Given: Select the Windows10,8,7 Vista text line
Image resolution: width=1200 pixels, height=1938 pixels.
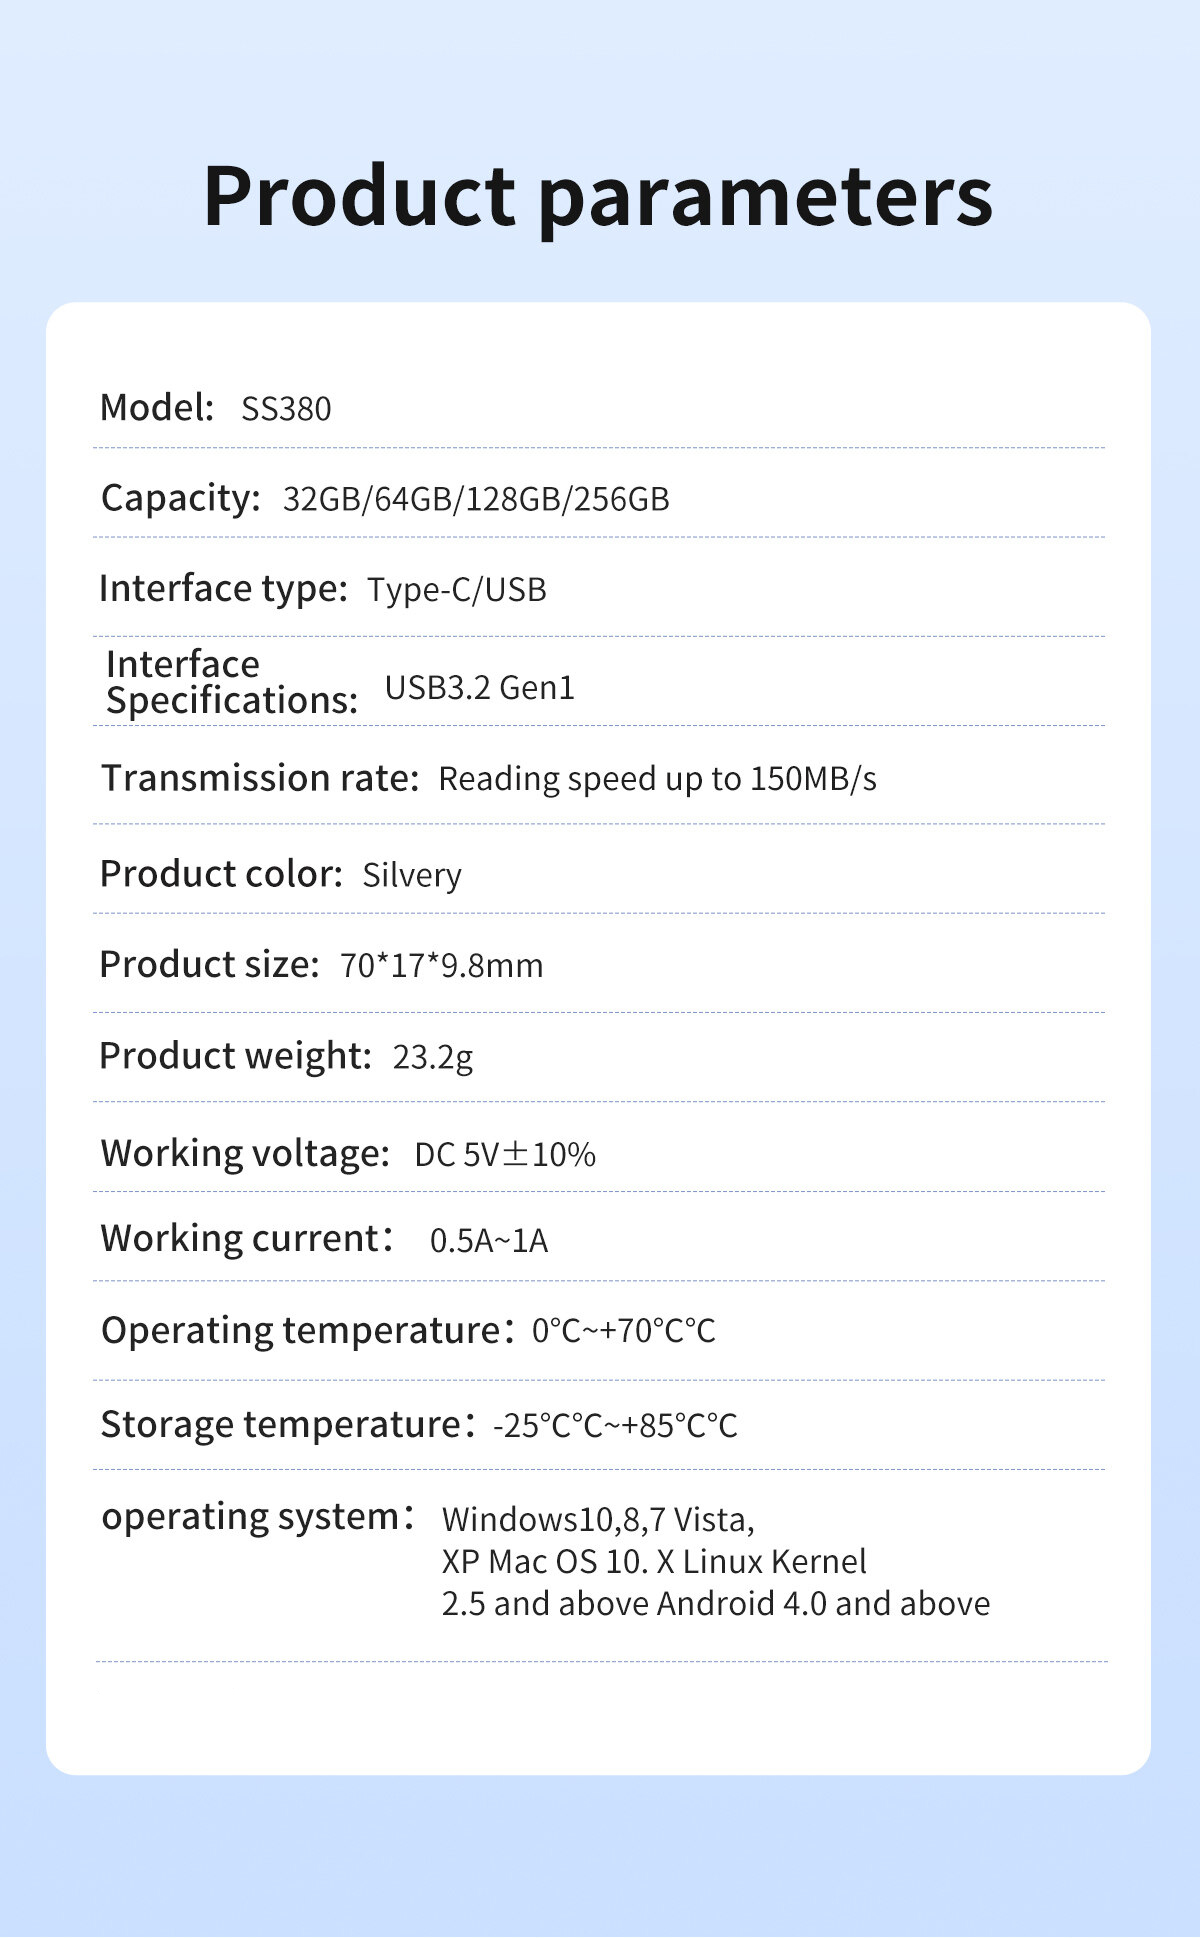Looking at the screenshot, I should click(598, 1520).
